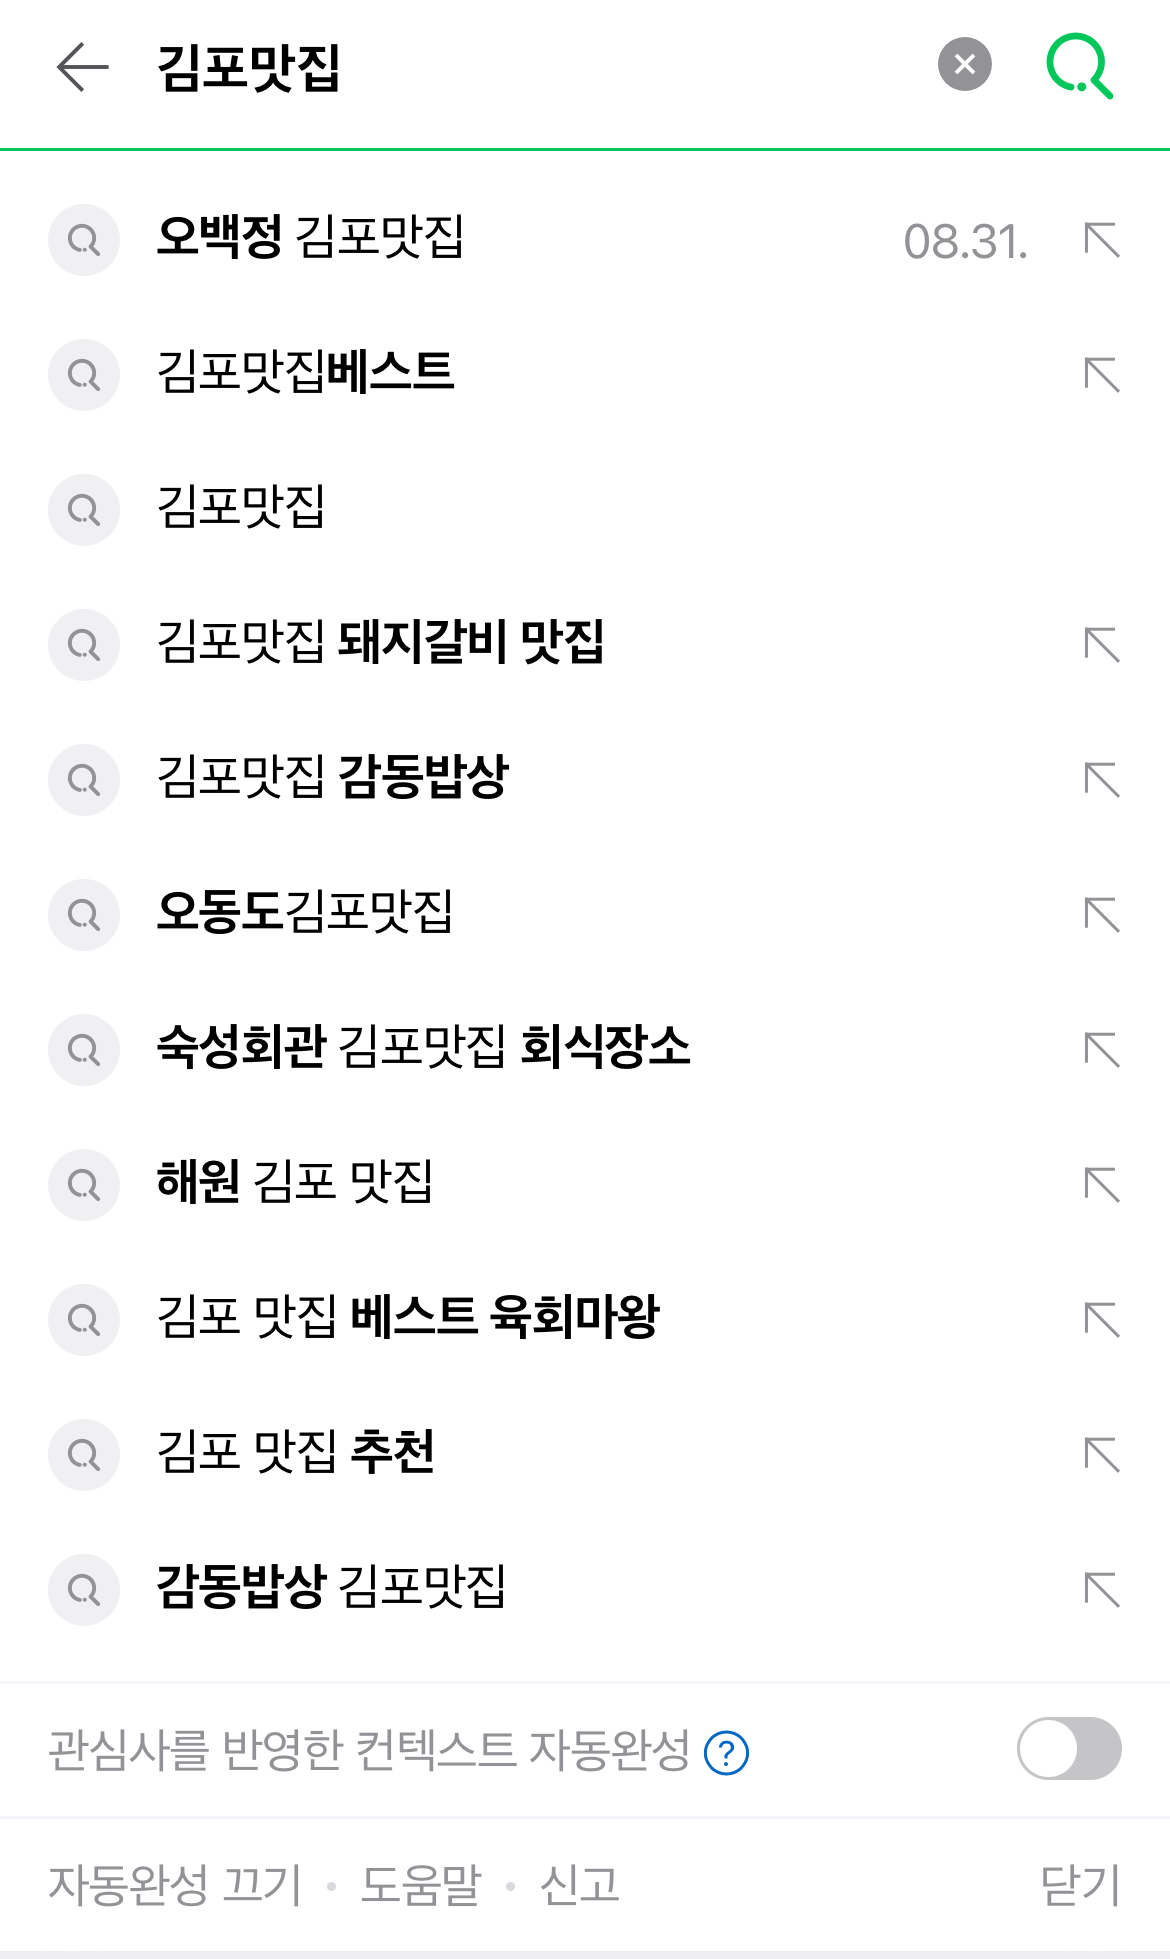Screen dimensions: 1170x1959
Task: Clear the search text with X icon
Action: coord(964,65)
